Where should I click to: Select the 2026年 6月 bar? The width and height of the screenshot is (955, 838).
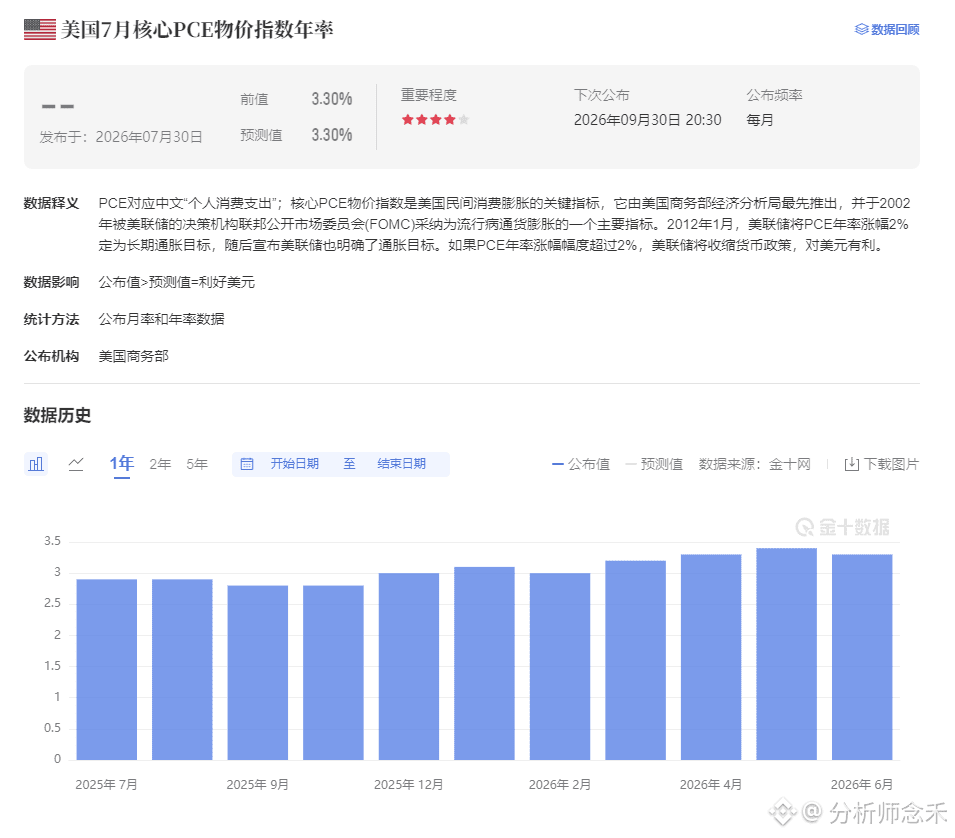[862, 657]
